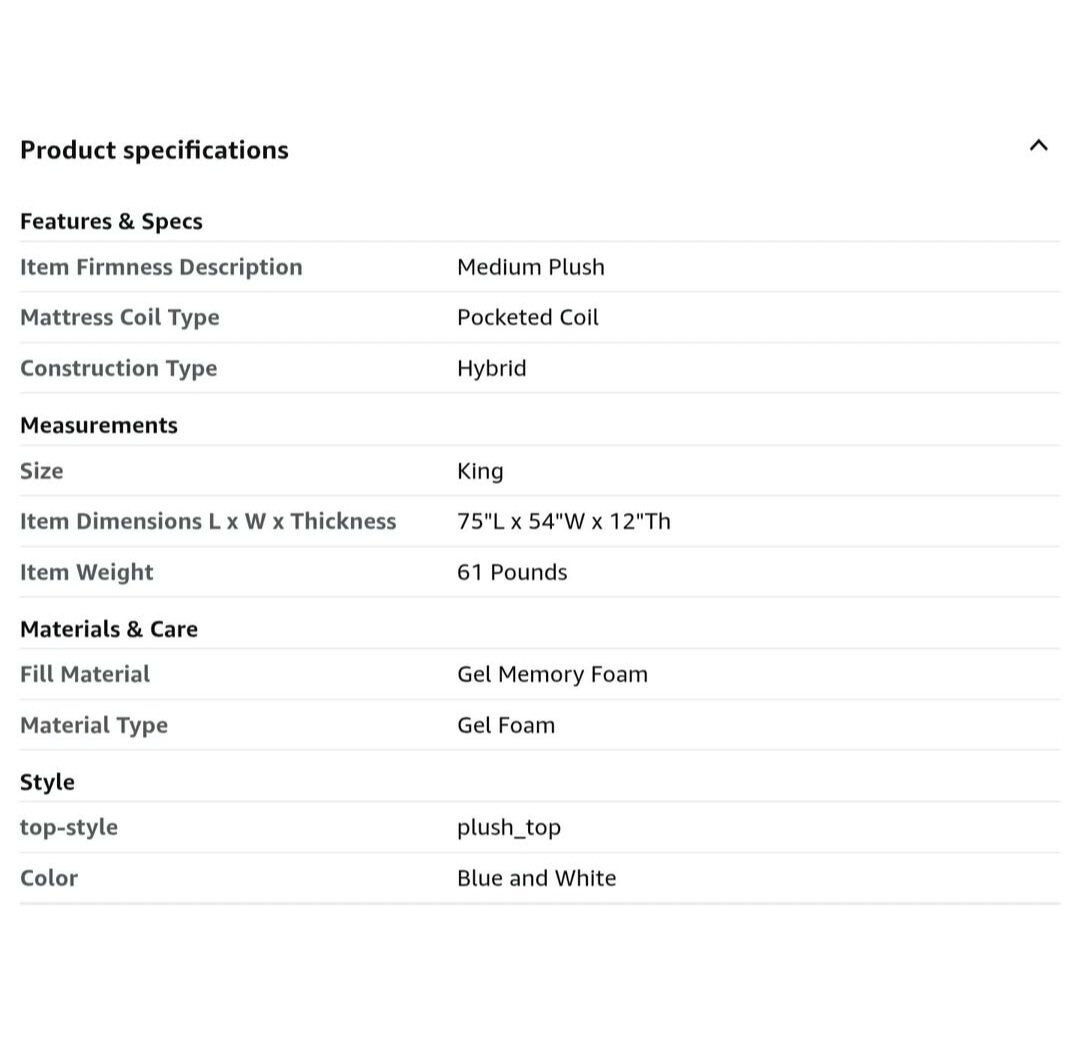The width and height of the screenshot is (1080, 1041).
Task: Collapse the Product specifications chevron
Action: point(1038,146)
